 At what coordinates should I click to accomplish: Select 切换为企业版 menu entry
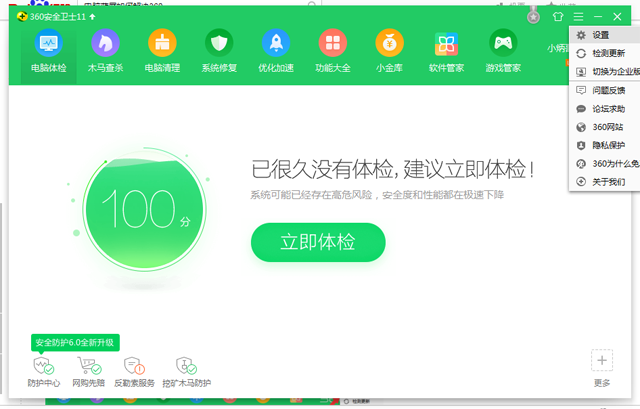(604, 71)
